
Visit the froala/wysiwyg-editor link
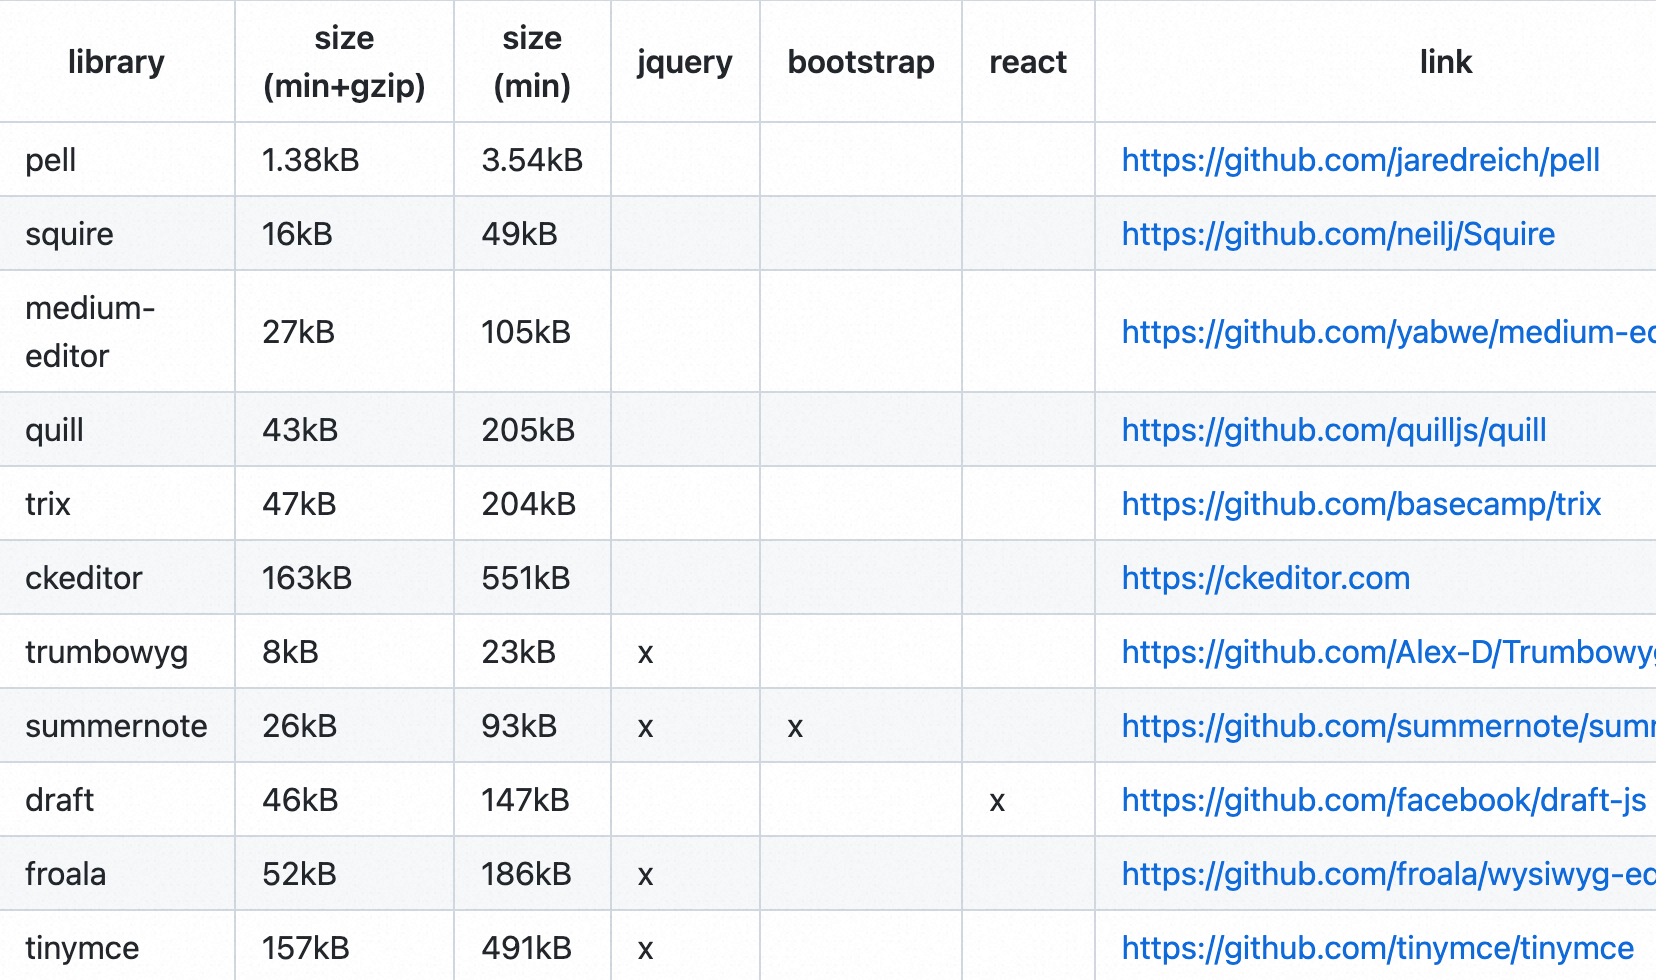(x=1389, y=874)
